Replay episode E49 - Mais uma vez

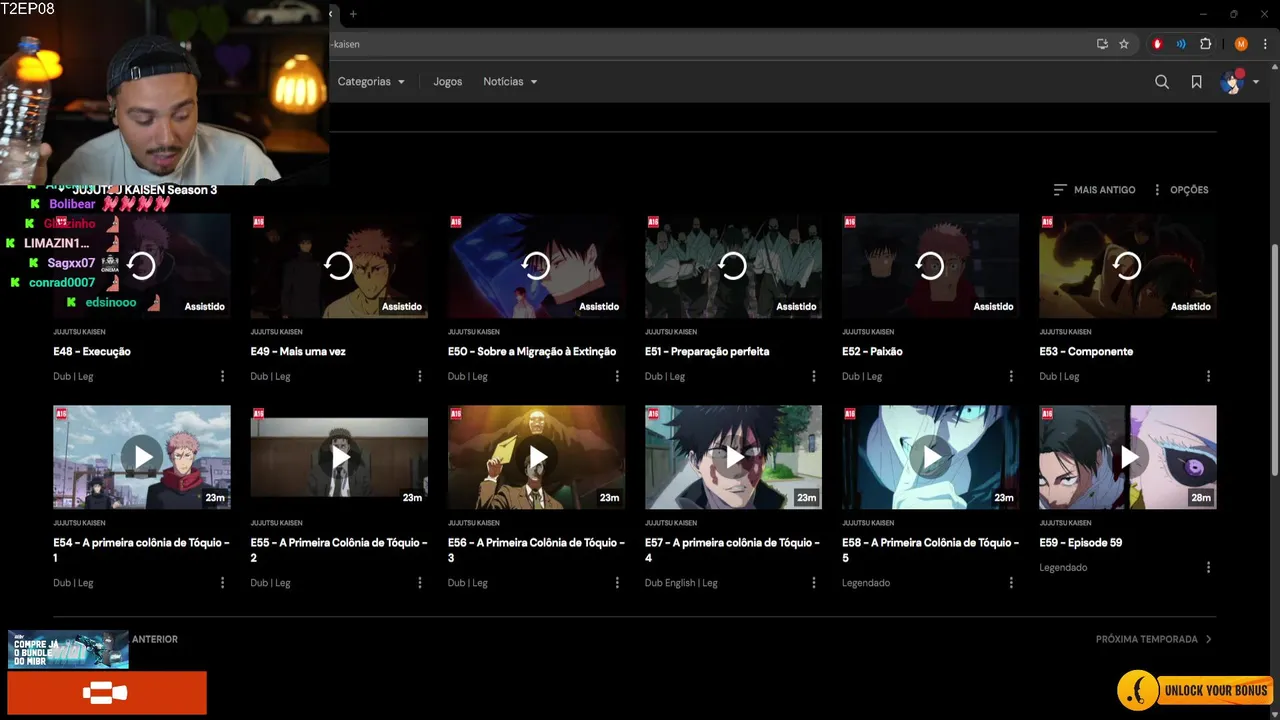(x=339, y=265)
